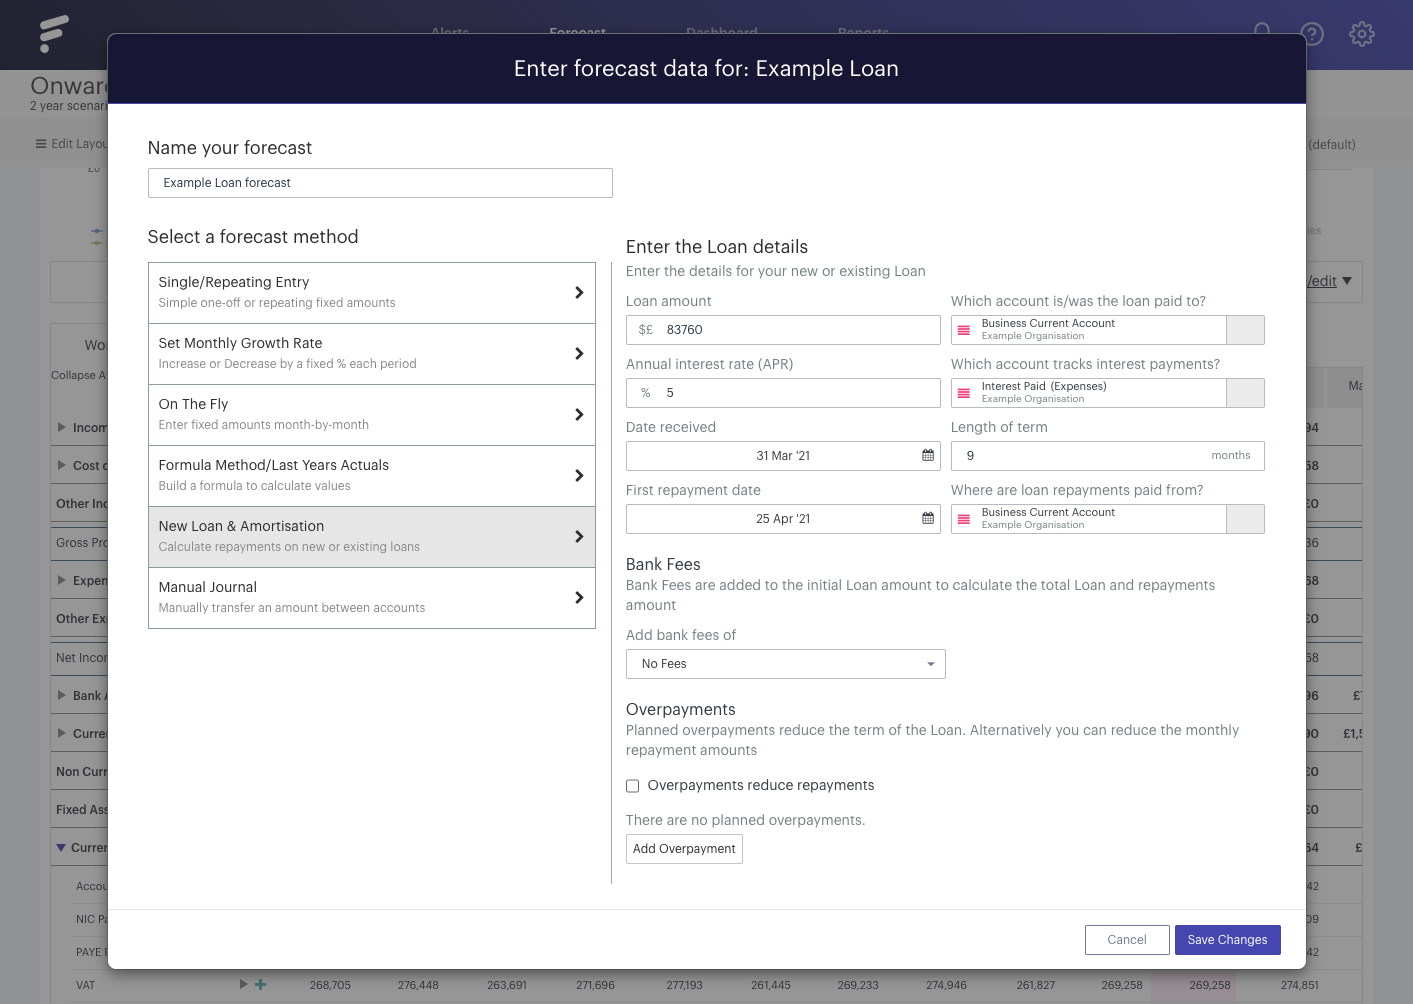Image resolution: width=1413 pixels, height=1004 pixels.
Task: Click the pink icon in repayments account
Action: tap(964, 519)
